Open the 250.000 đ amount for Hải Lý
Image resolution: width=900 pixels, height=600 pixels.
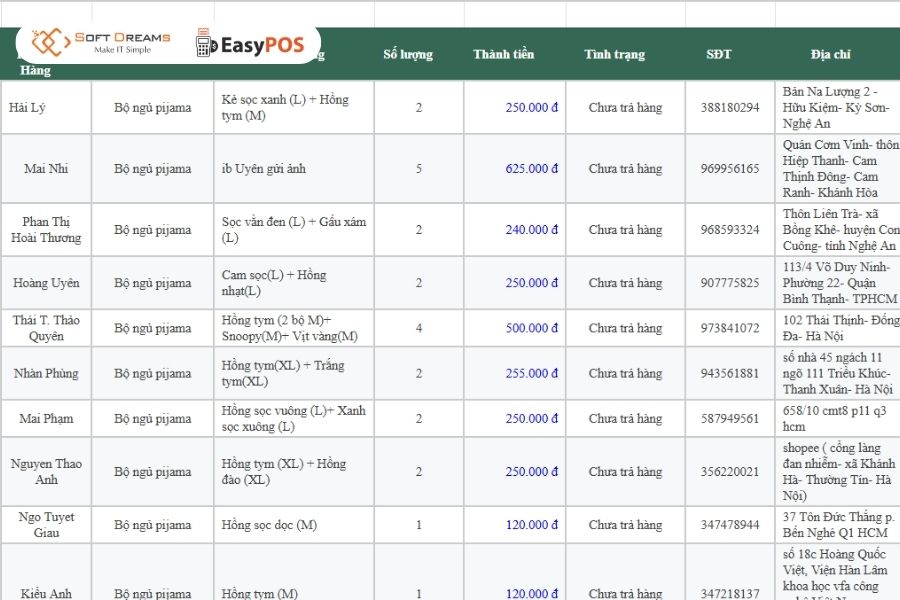532,108
